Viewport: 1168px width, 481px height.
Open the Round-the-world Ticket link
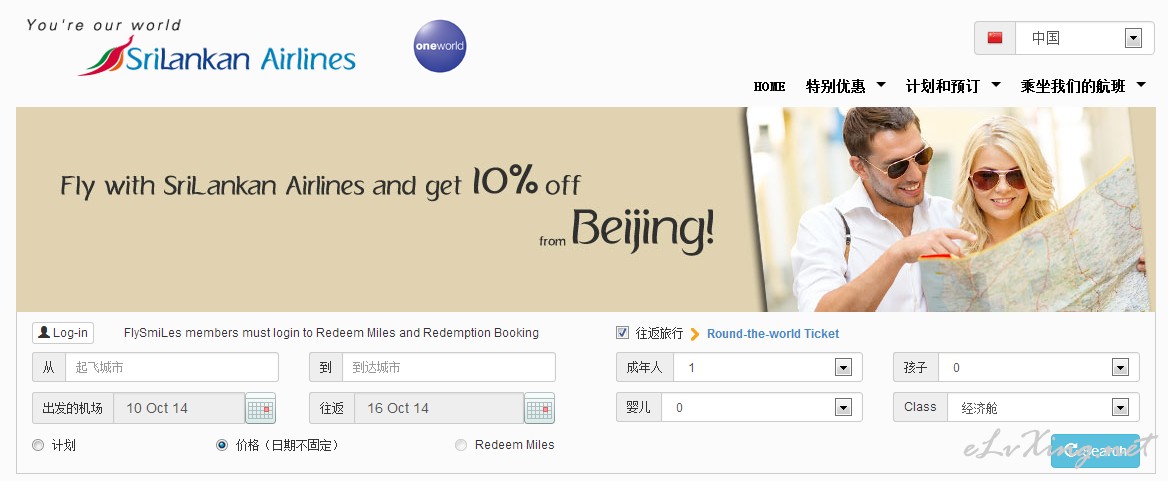pos(772,334)
